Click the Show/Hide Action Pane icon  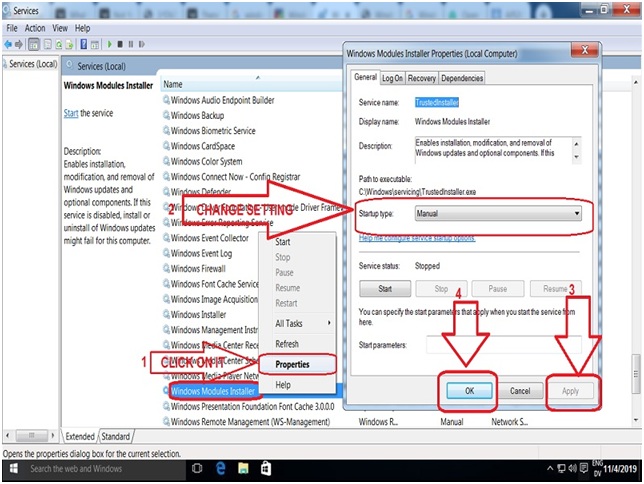(x=95, y=44)
